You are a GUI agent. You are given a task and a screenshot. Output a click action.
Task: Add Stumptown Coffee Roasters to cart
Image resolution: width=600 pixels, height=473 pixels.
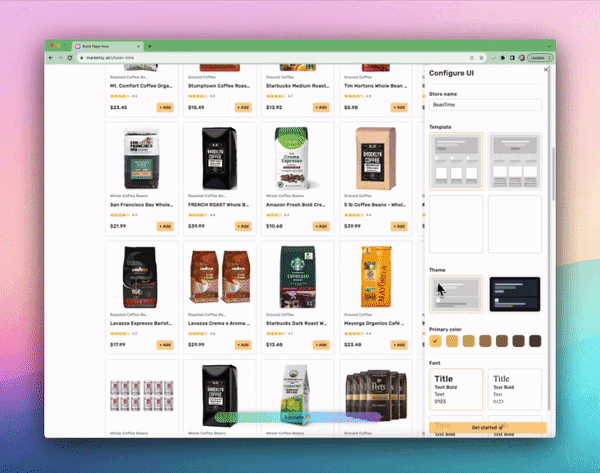click(243, 108)
